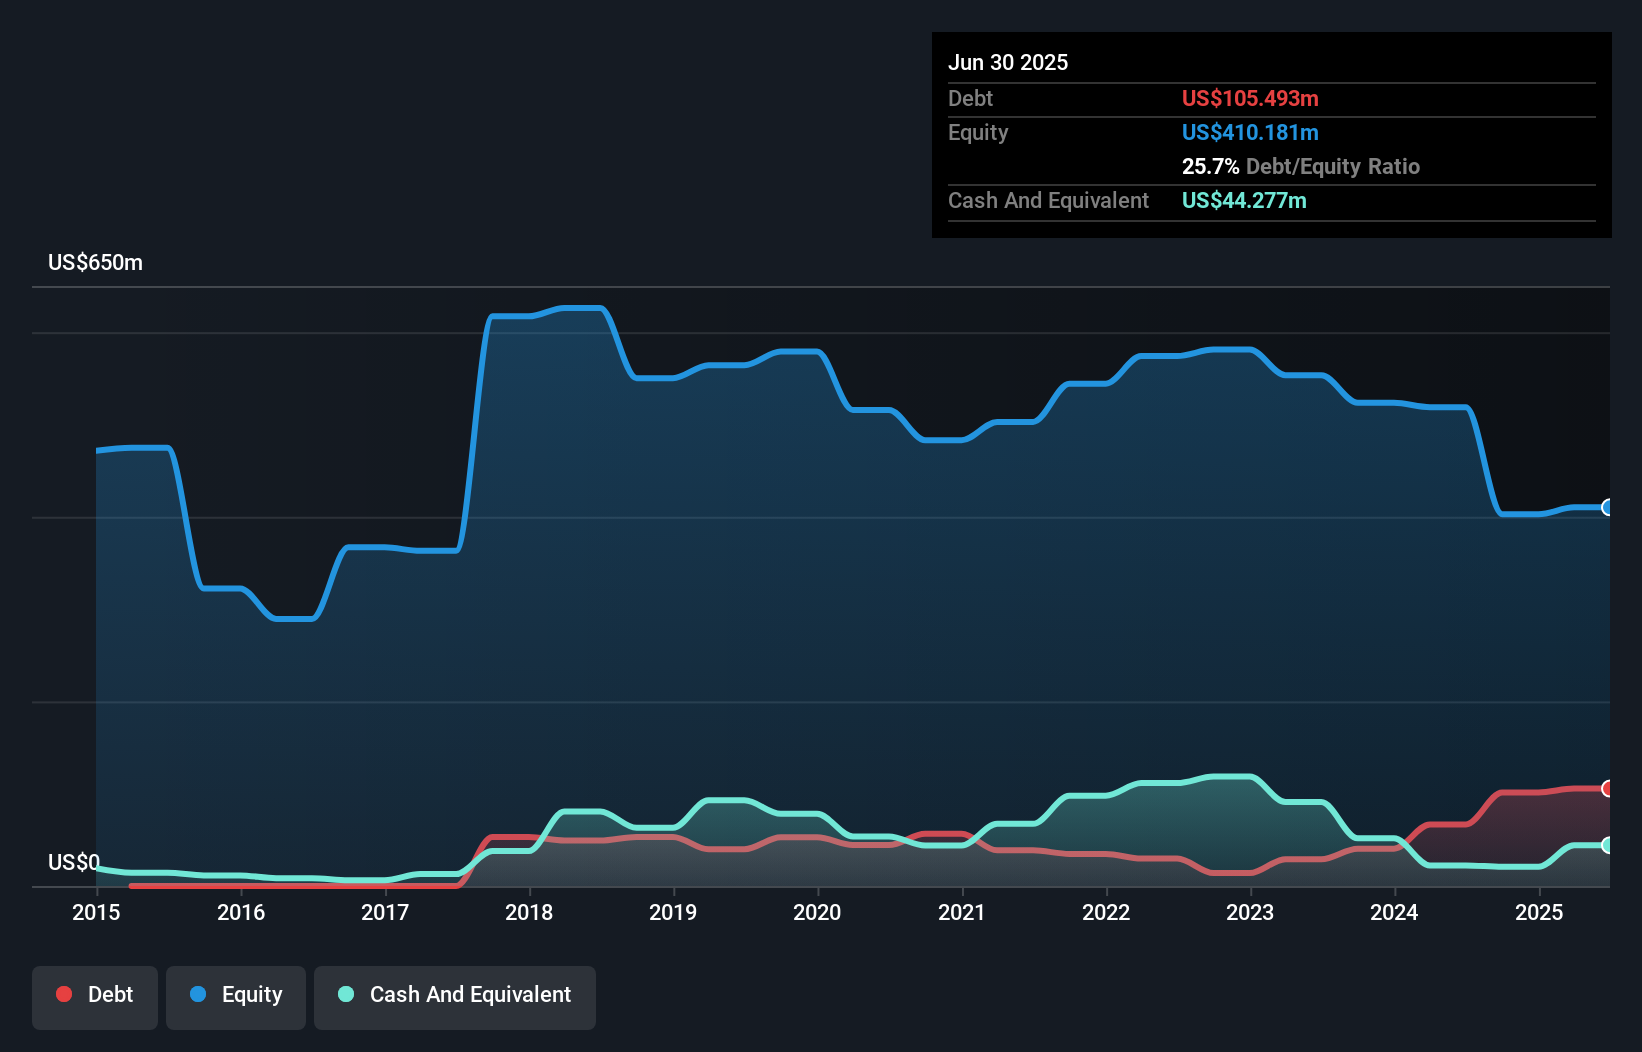Click the 2015 x-axis label
Viewport: 1642px width, 1052px height.
click(x=96, y=912)
